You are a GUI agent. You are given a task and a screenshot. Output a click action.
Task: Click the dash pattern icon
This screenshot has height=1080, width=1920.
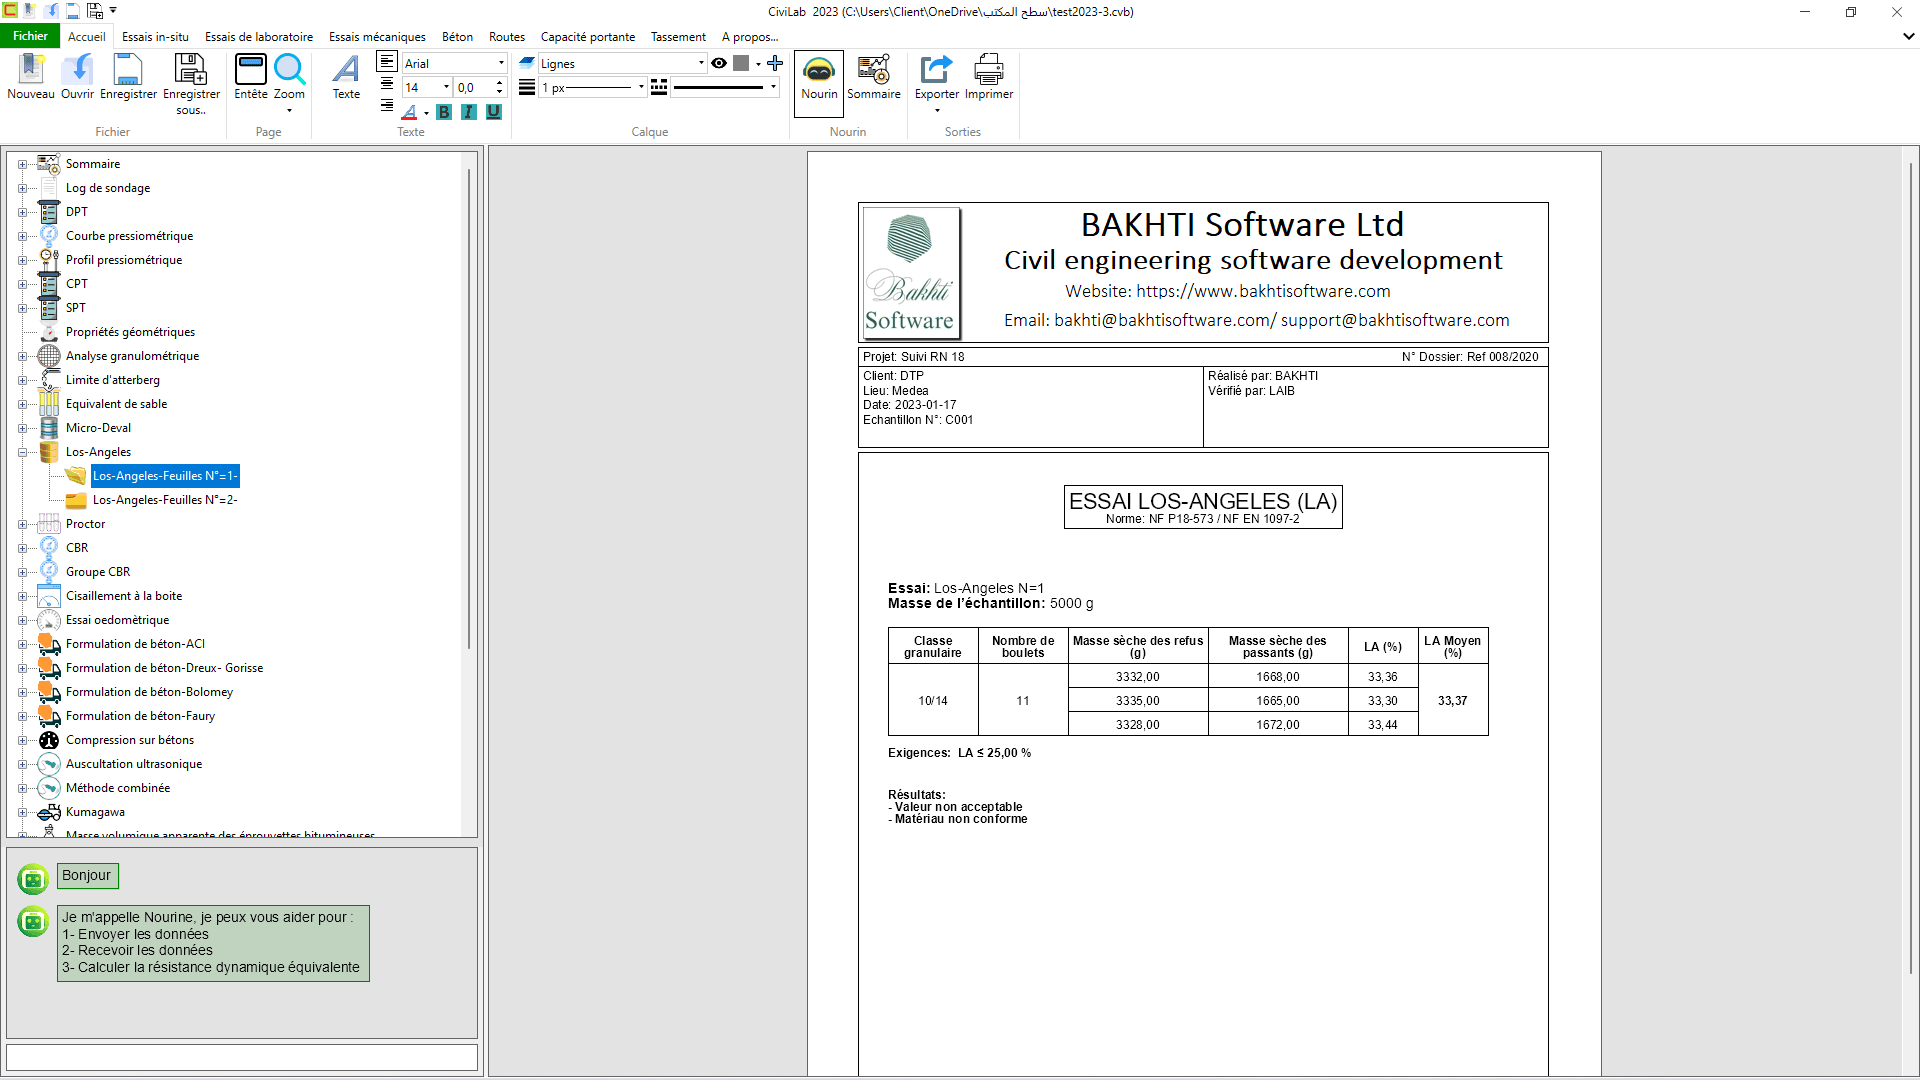[659, 87]
